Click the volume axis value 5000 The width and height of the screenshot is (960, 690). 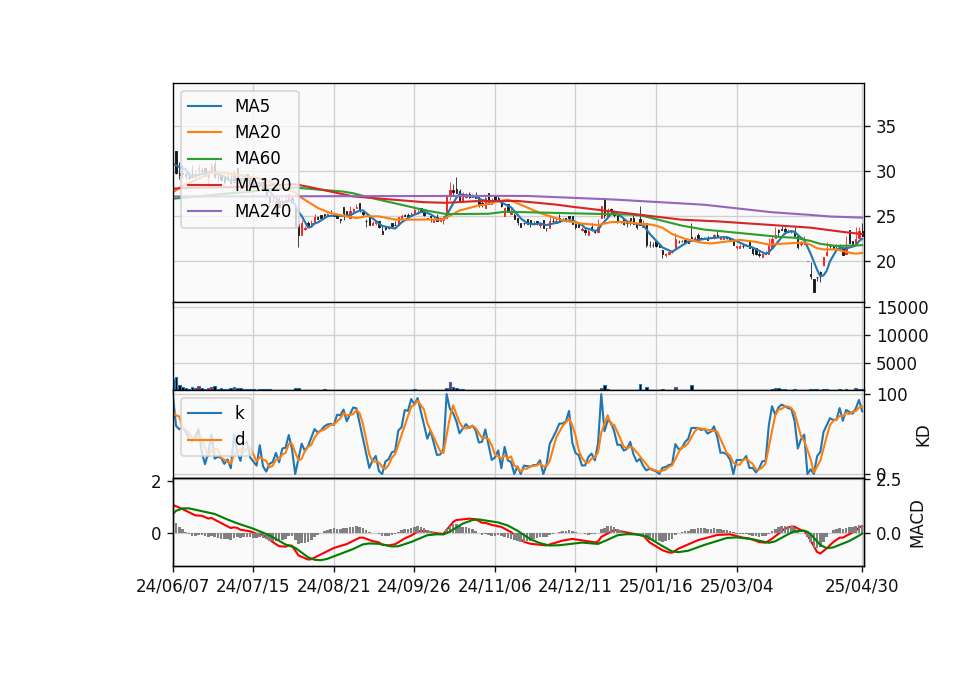tap(897, 364)
